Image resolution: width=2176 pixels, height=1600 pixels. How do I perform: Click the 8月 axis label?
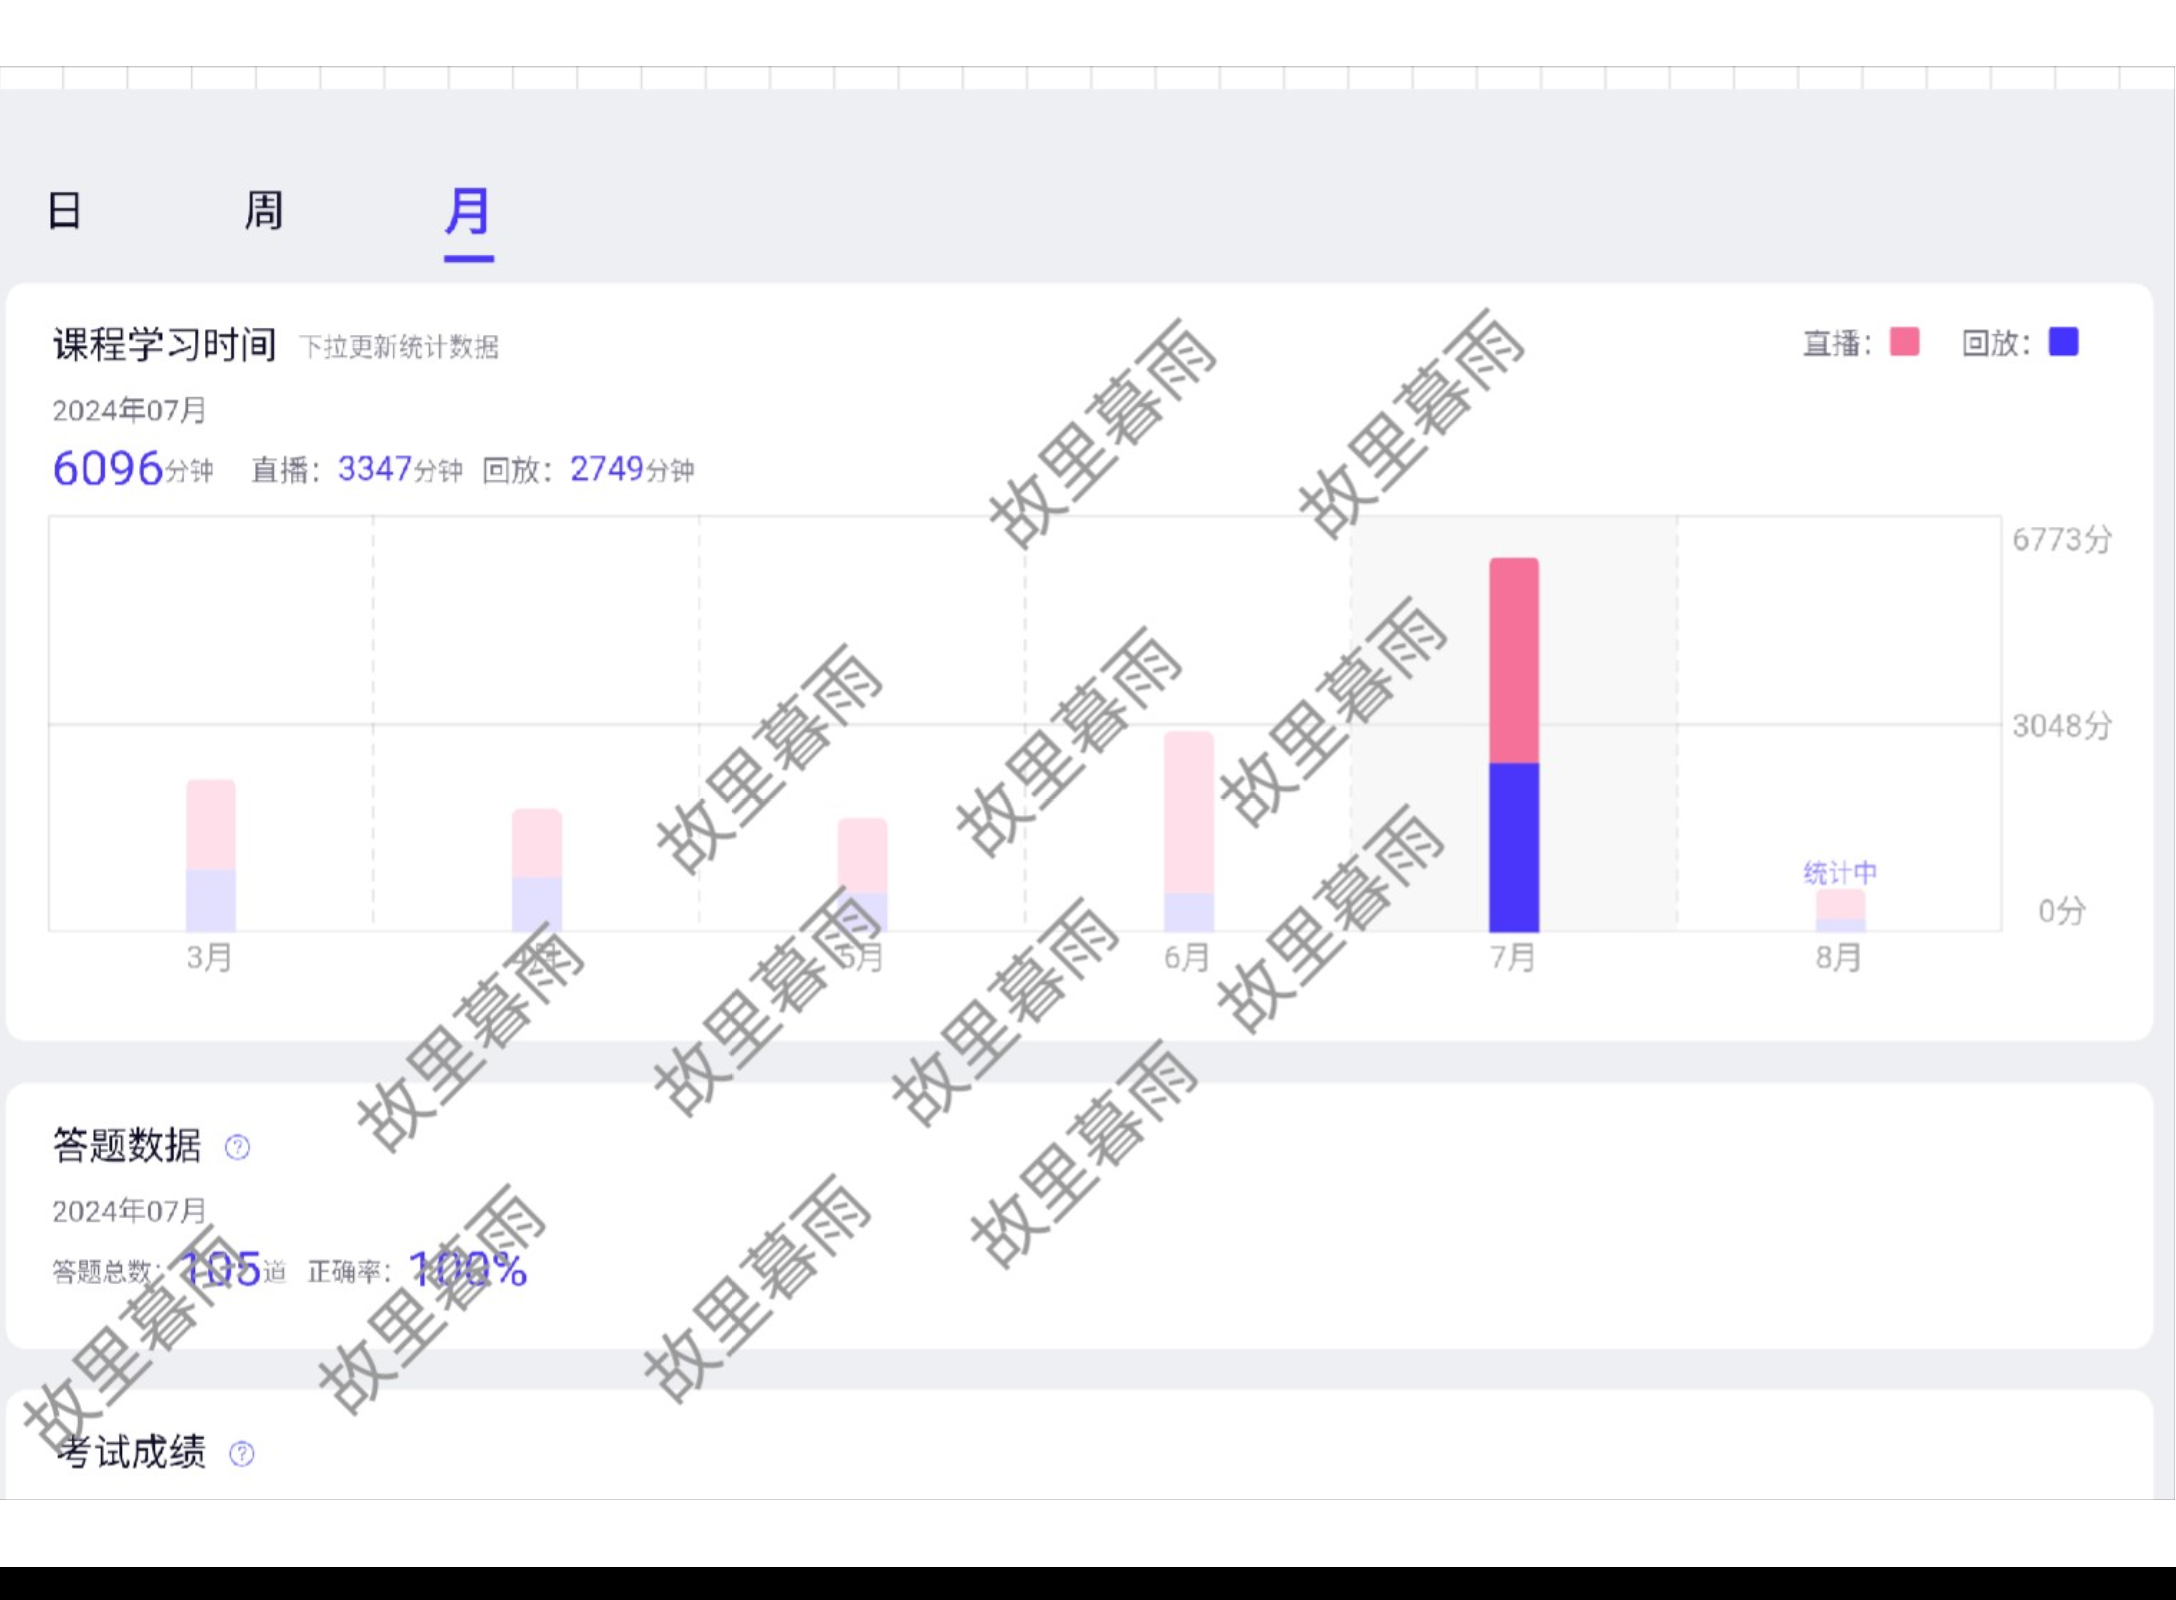click(1839, 958)
